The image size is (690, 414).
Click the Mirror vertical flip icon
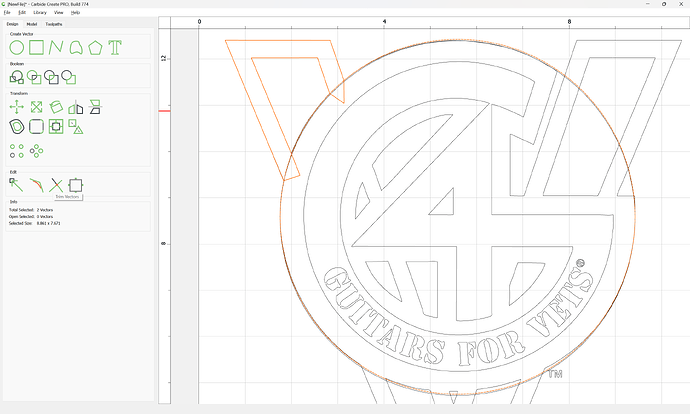95,107
